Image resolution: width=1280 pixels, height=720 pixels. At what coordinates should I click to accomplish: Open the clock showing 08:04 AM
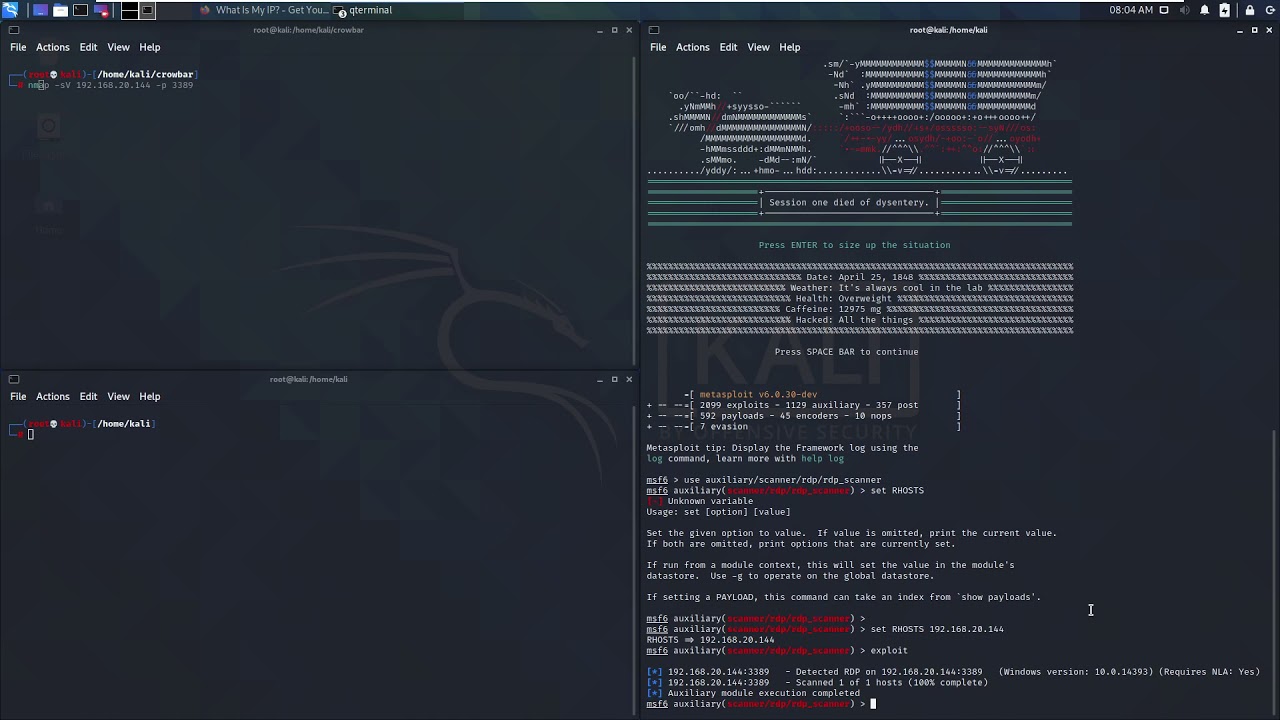(x=1131, y=10)
